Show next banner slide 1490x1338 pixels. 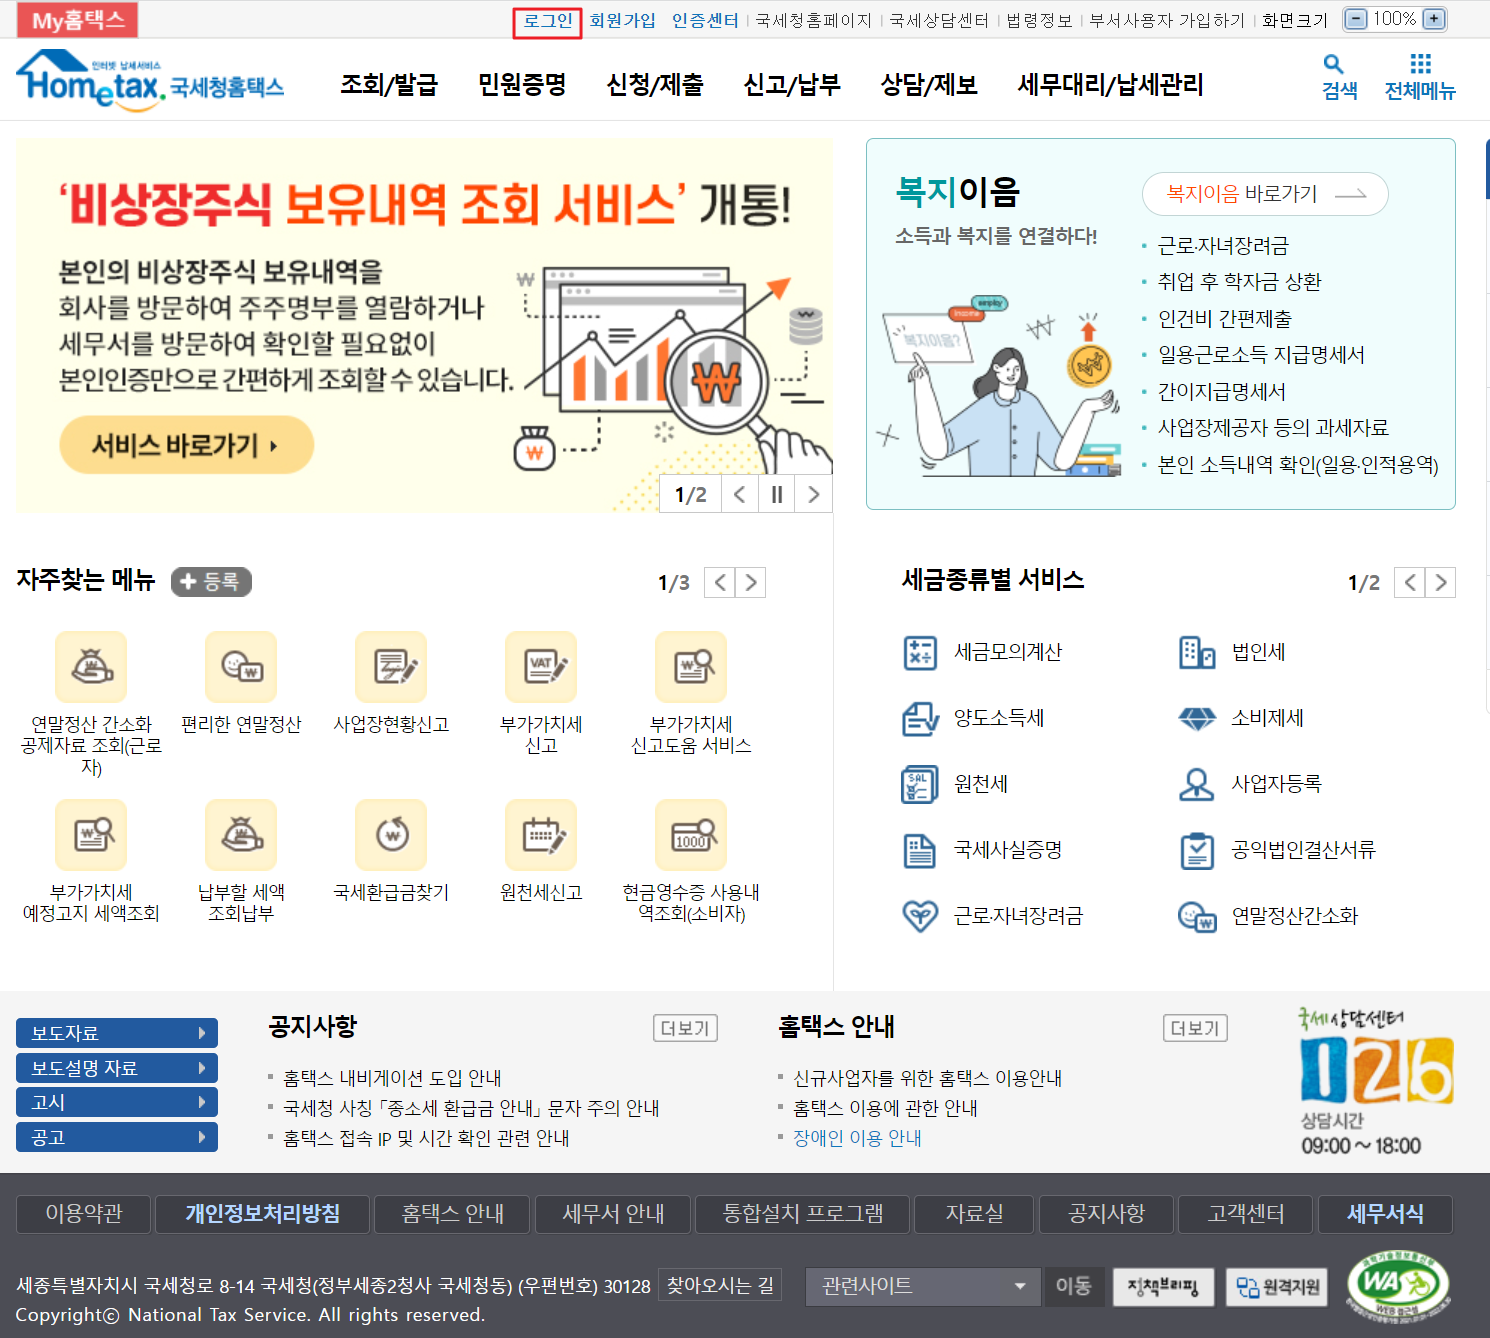814,494
